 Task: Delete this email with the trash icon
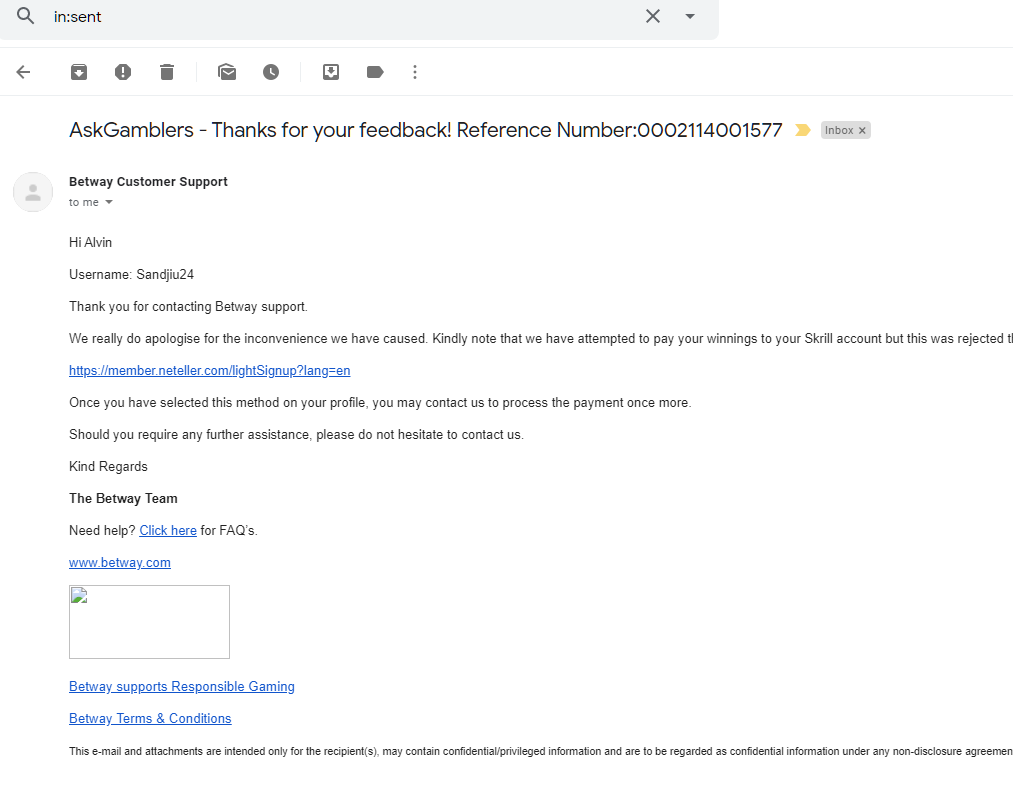click(167, 72)
